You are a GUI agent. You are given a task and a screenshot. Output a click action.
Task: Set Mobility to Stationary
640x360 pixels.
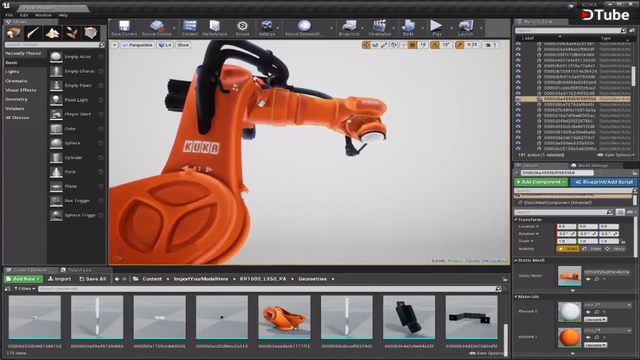[x=592, y=249]
